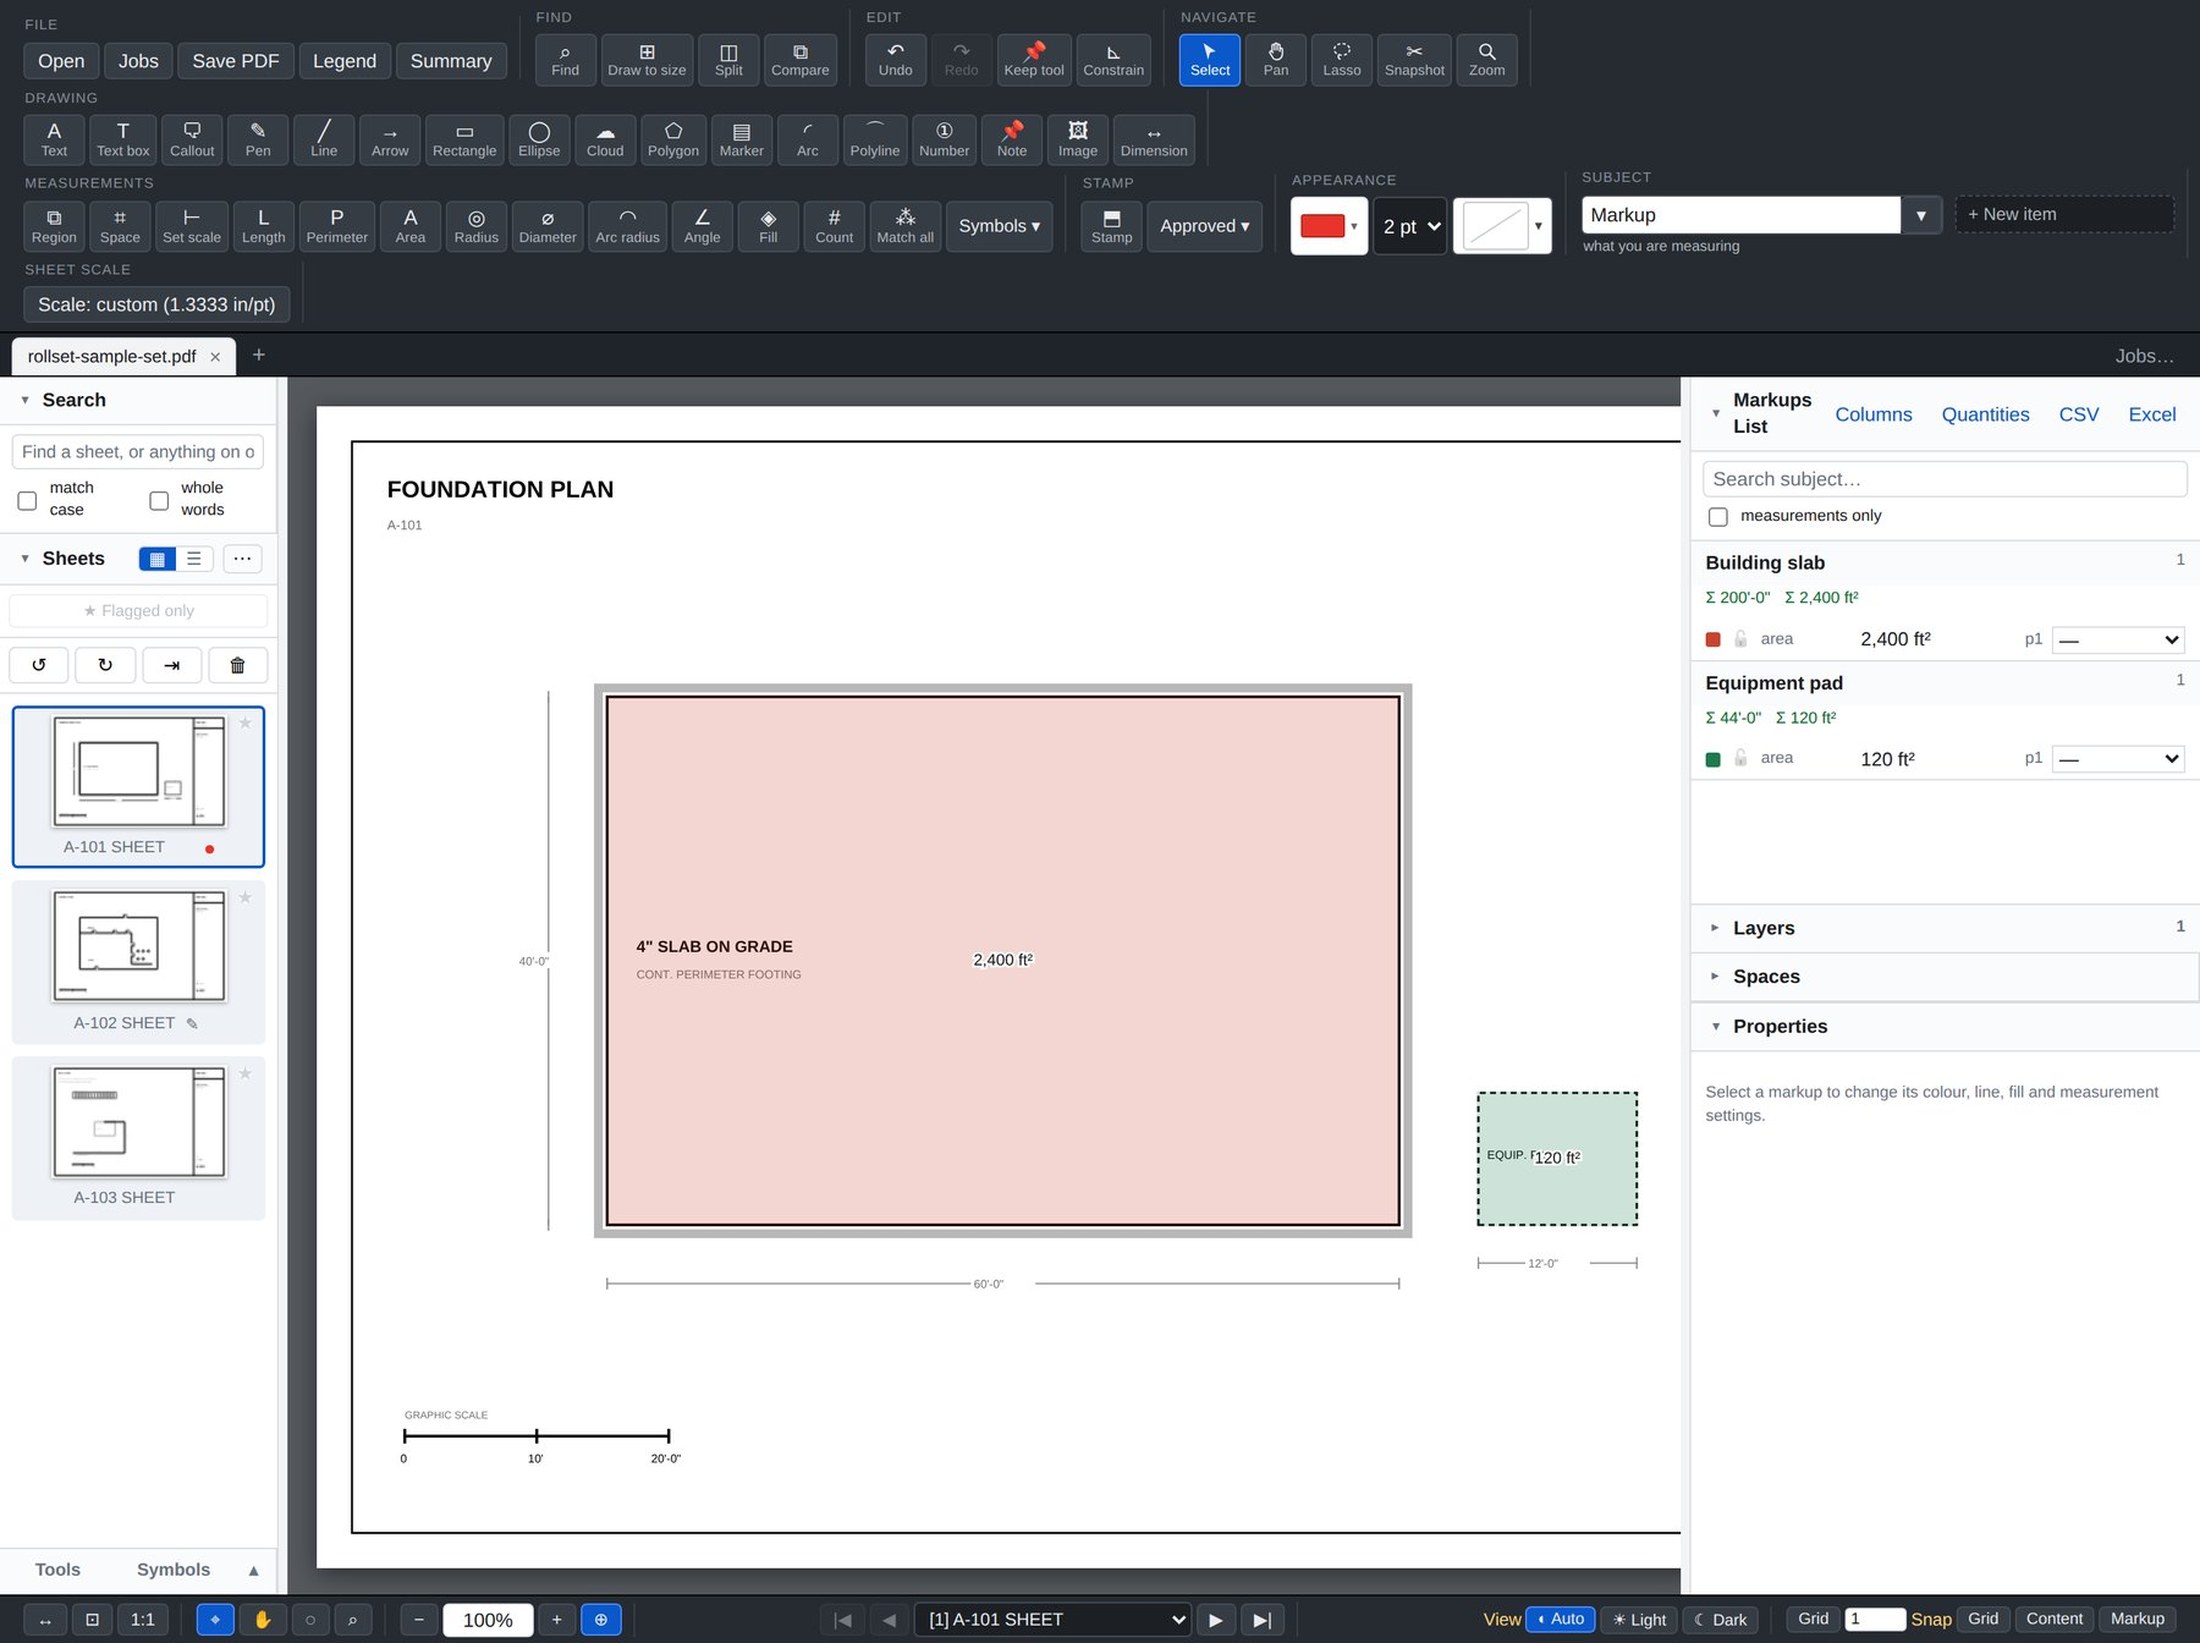Open the red line color swatch
This screenshot has width=2200, height=1643.
coord(1328,226)
